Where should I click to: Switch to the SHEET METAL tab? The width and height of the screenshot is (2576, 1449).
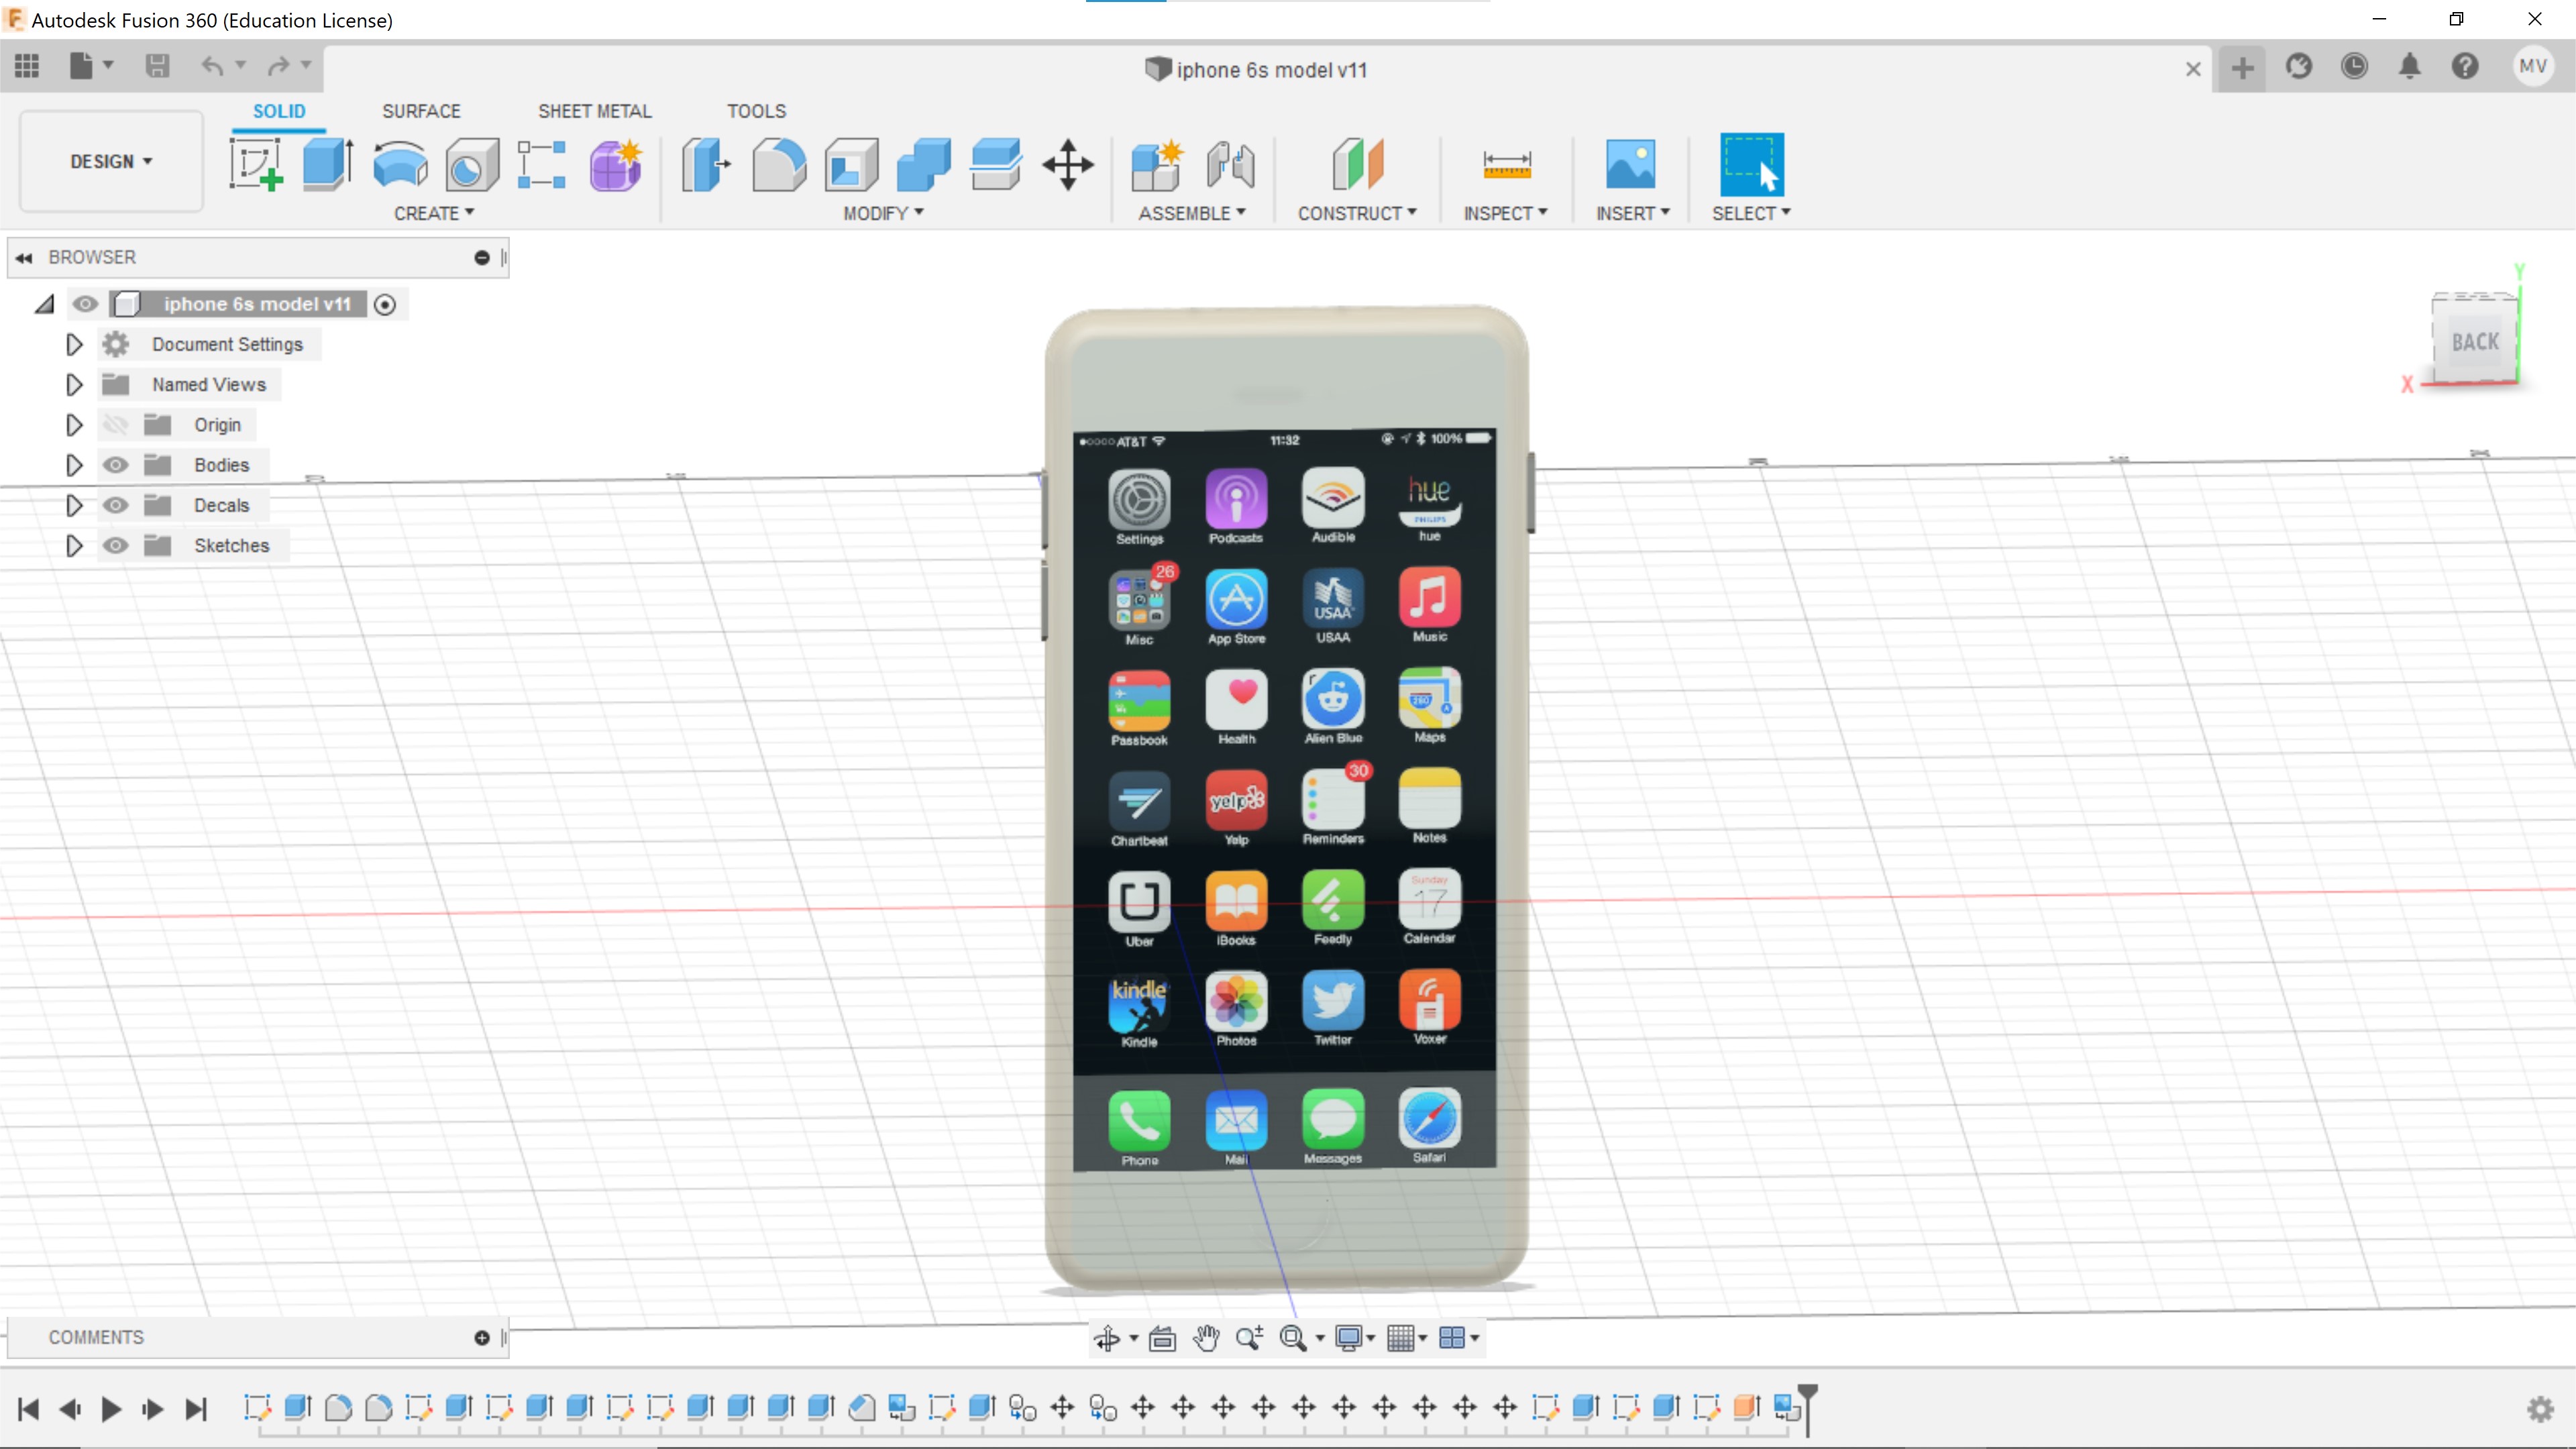595,111
